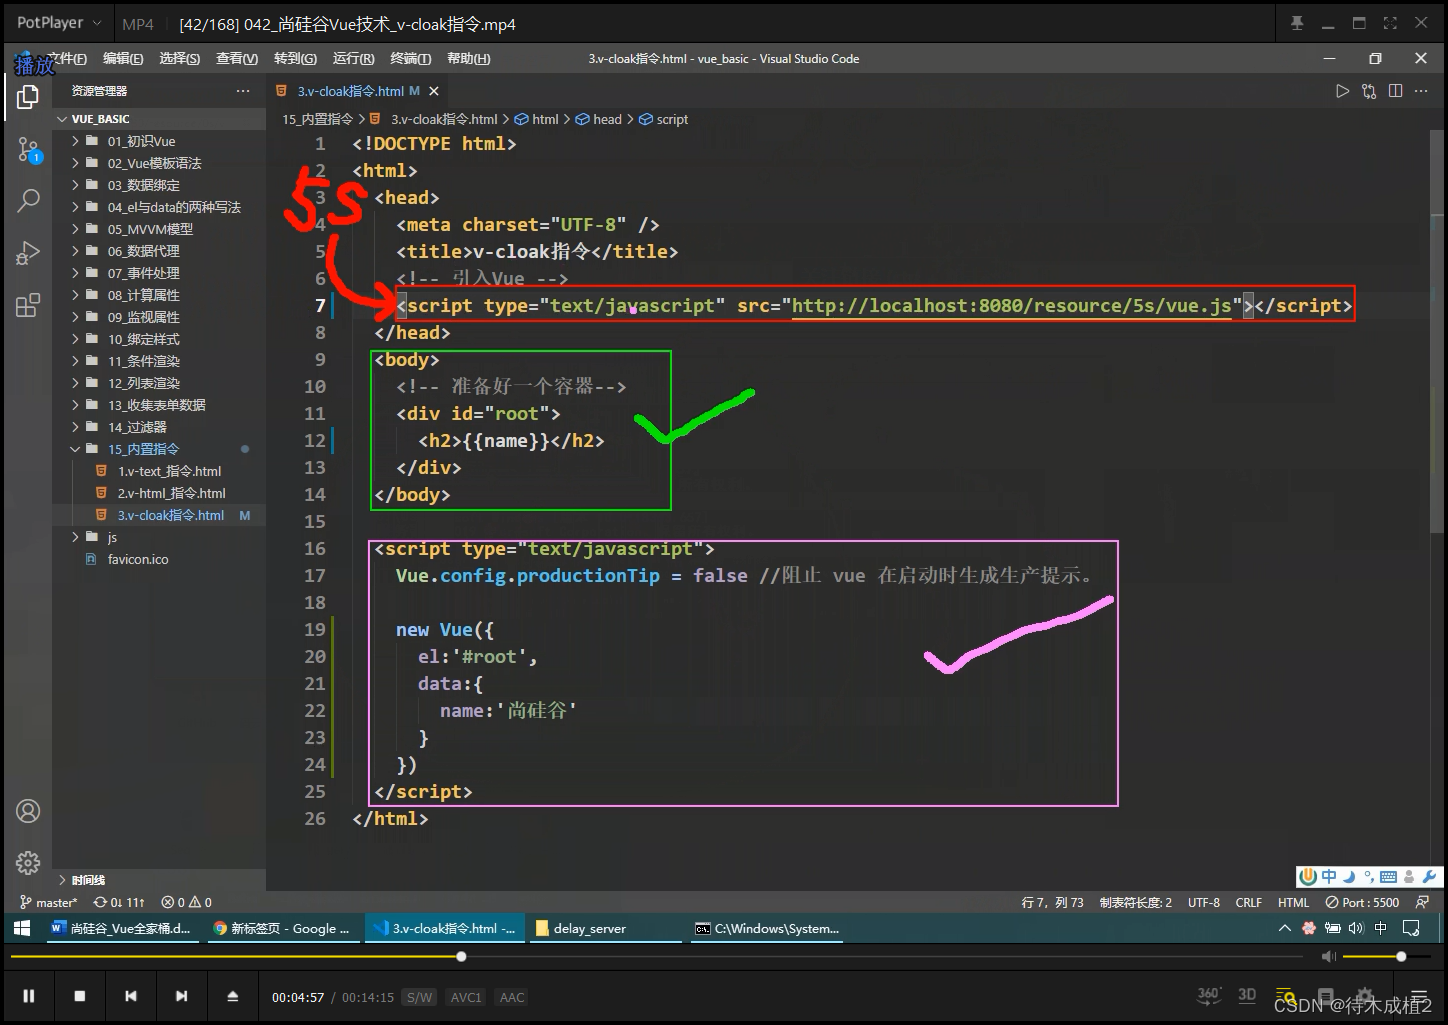Stop the PotPlayer video
This screenshot has width=1448, height=1025.
pyautogui.click(x=80, y=996)
